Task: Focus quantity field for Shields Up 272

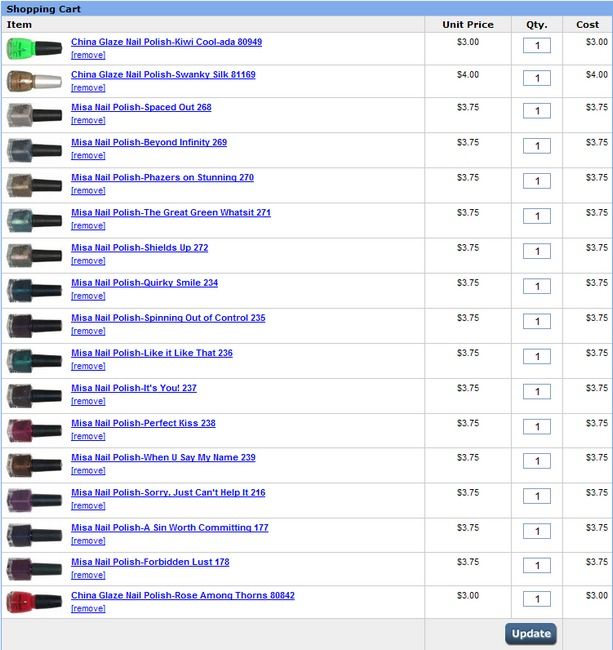Action: 537,251
